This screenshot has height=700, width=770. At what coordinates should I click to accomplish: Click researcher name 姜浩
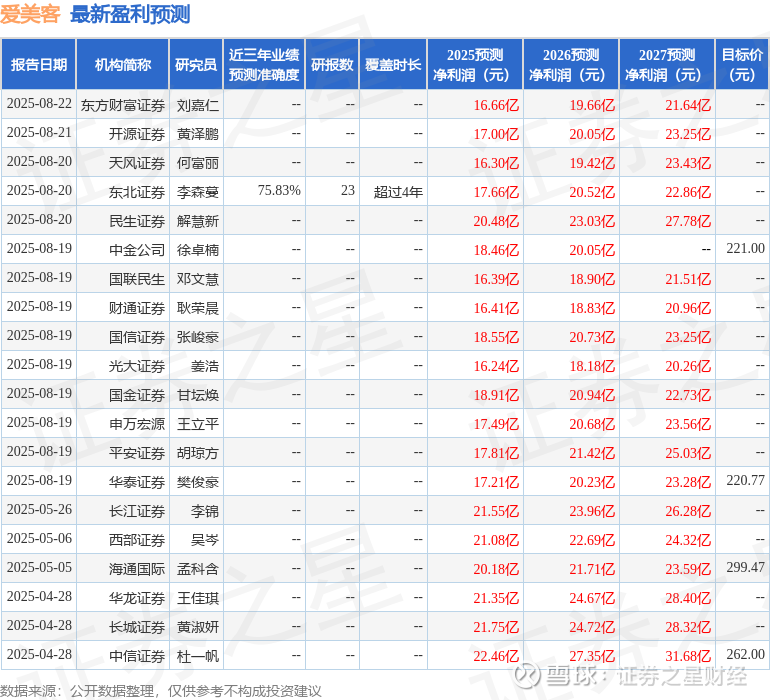(x=205, y=366)
